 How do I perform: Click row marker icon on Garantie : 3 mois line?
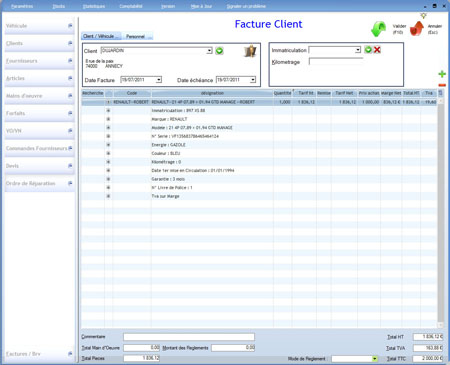click(108, 179)
